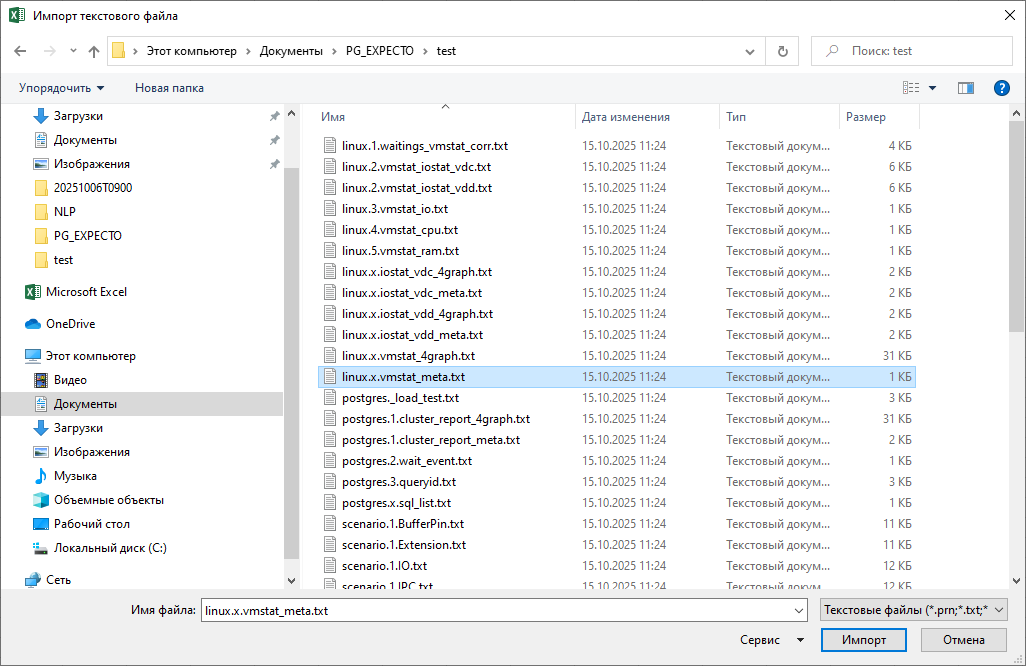Open the view options dropdown arrow
Image resolution: width=1026 pixels, height=666 pixels.
[x=932, y=88]
